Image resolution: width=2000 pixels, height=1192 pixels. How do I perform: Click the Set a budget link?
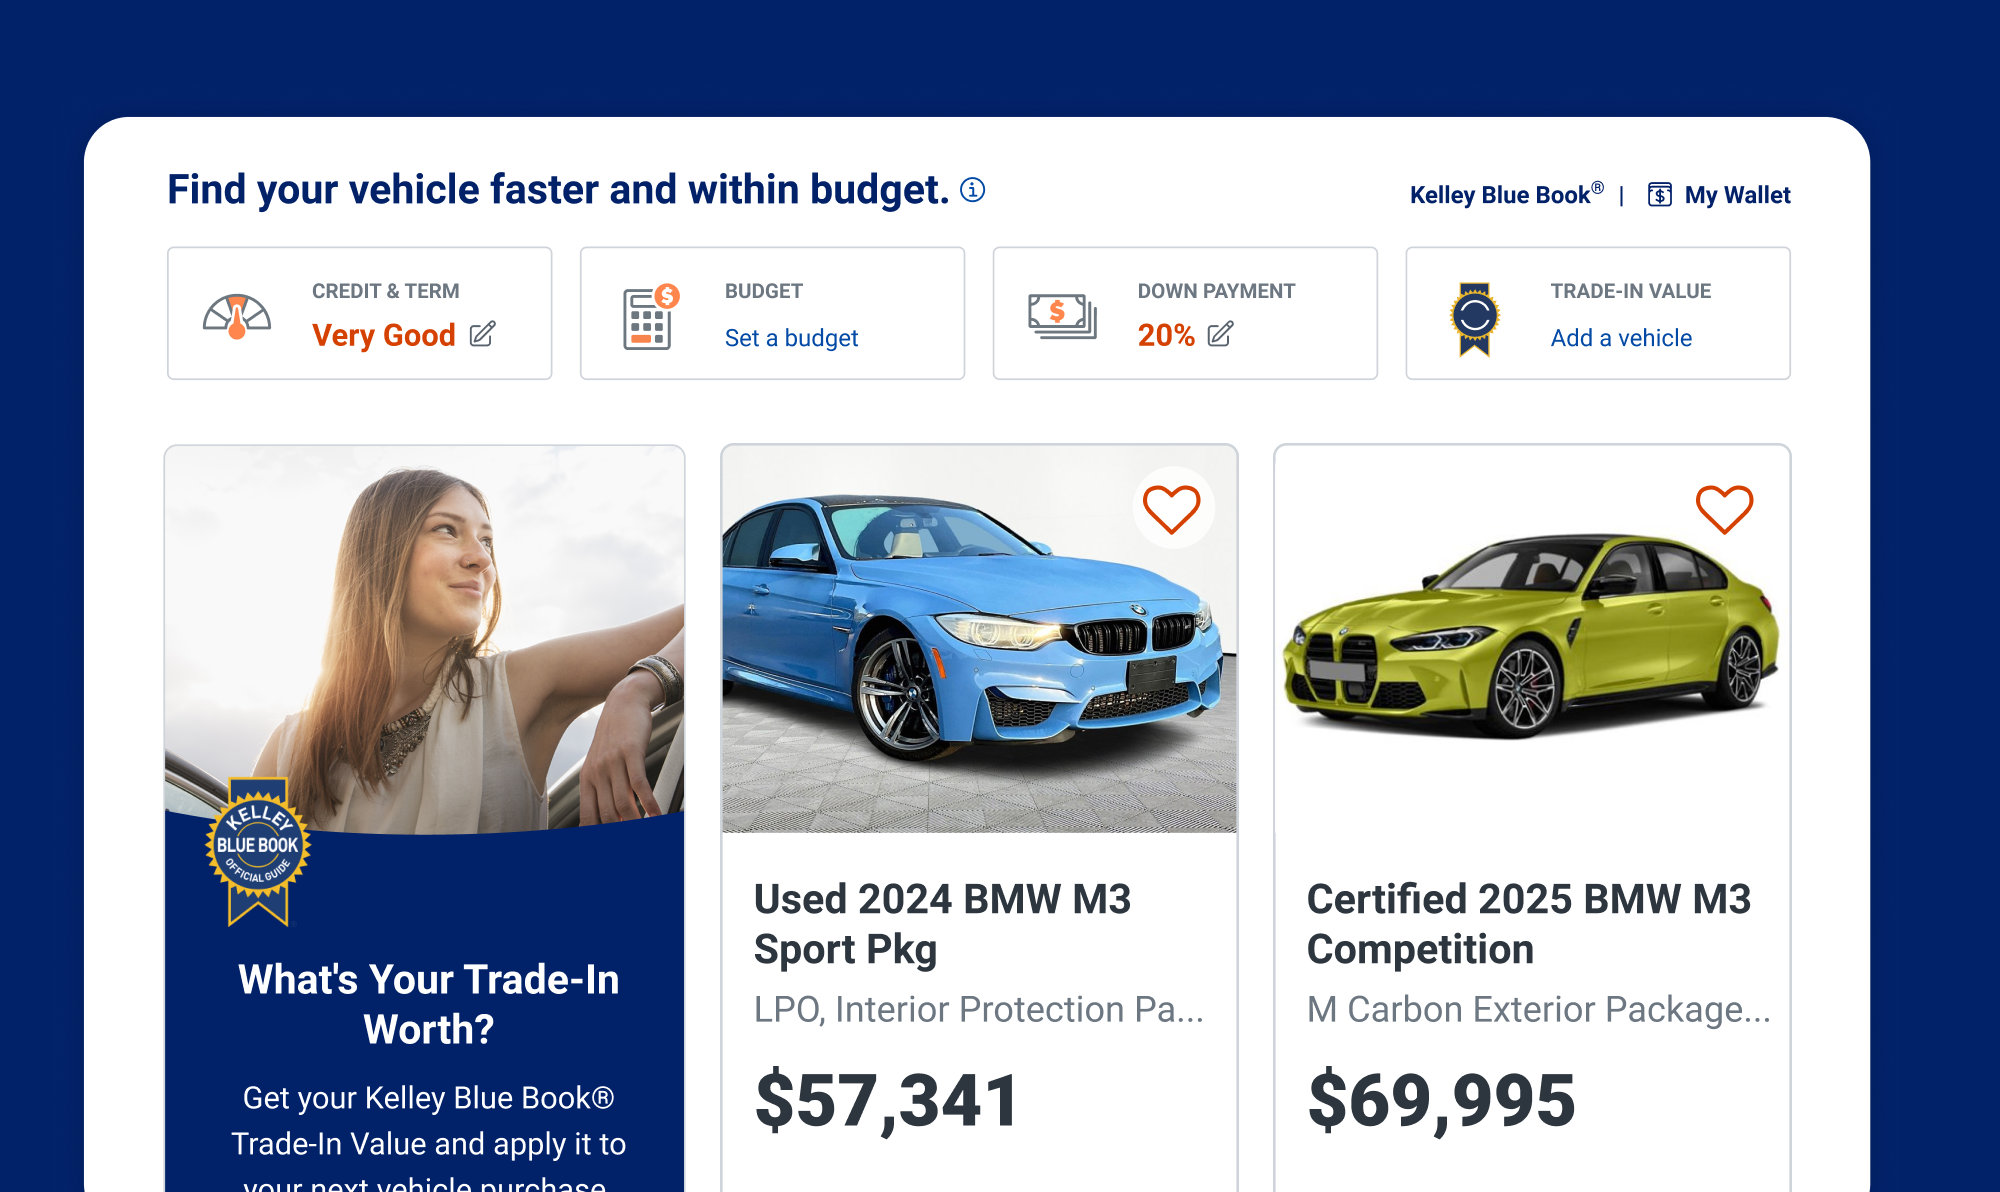790,338
